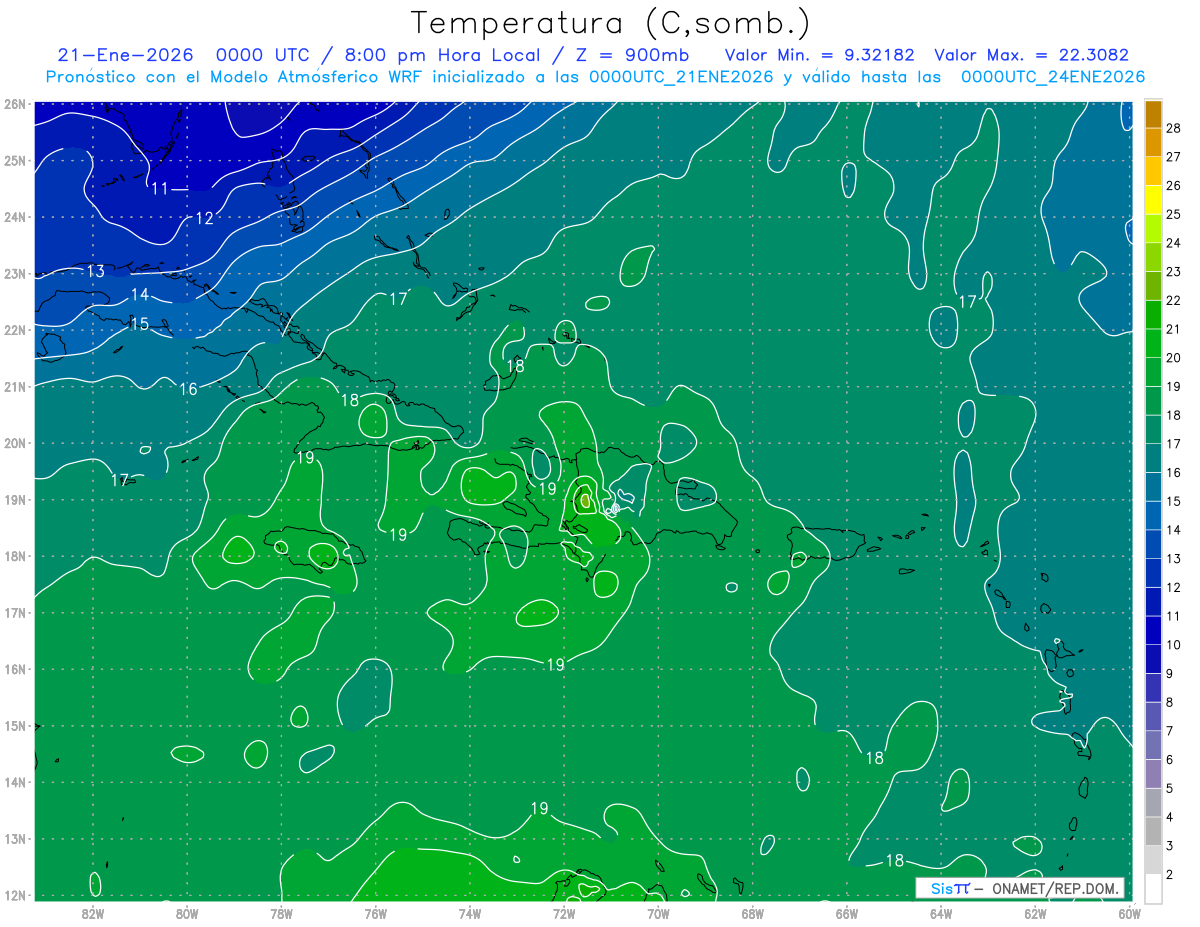1200x927 pixels.
Task: Click "Valor Min. = 9.32182" in the header
Action: click(x=819, y=55)
